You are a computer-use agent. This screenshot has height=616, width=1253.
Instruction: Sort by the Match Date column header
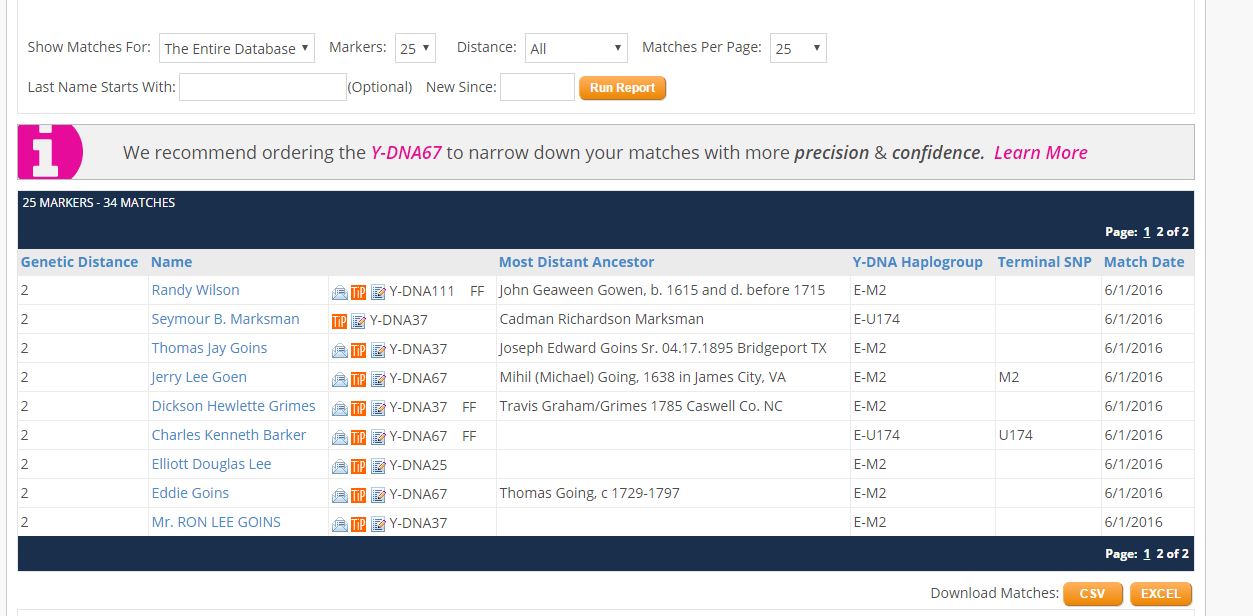[1143, 262]
